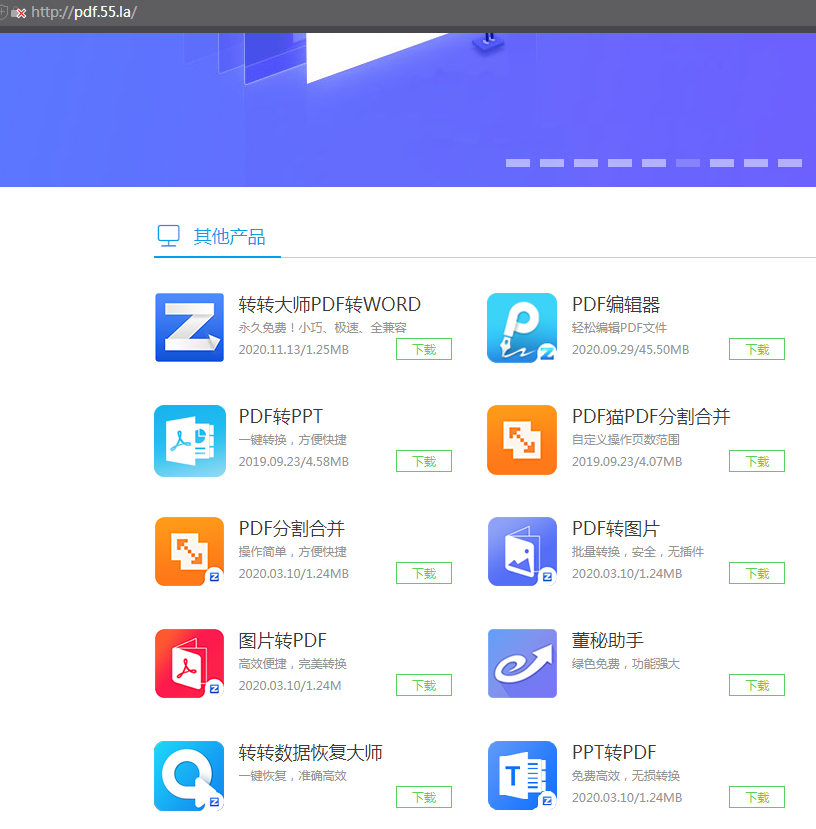Click the PDF编辑器 app icon
Viewport: 816px width, 829px height.
(522, 328)
